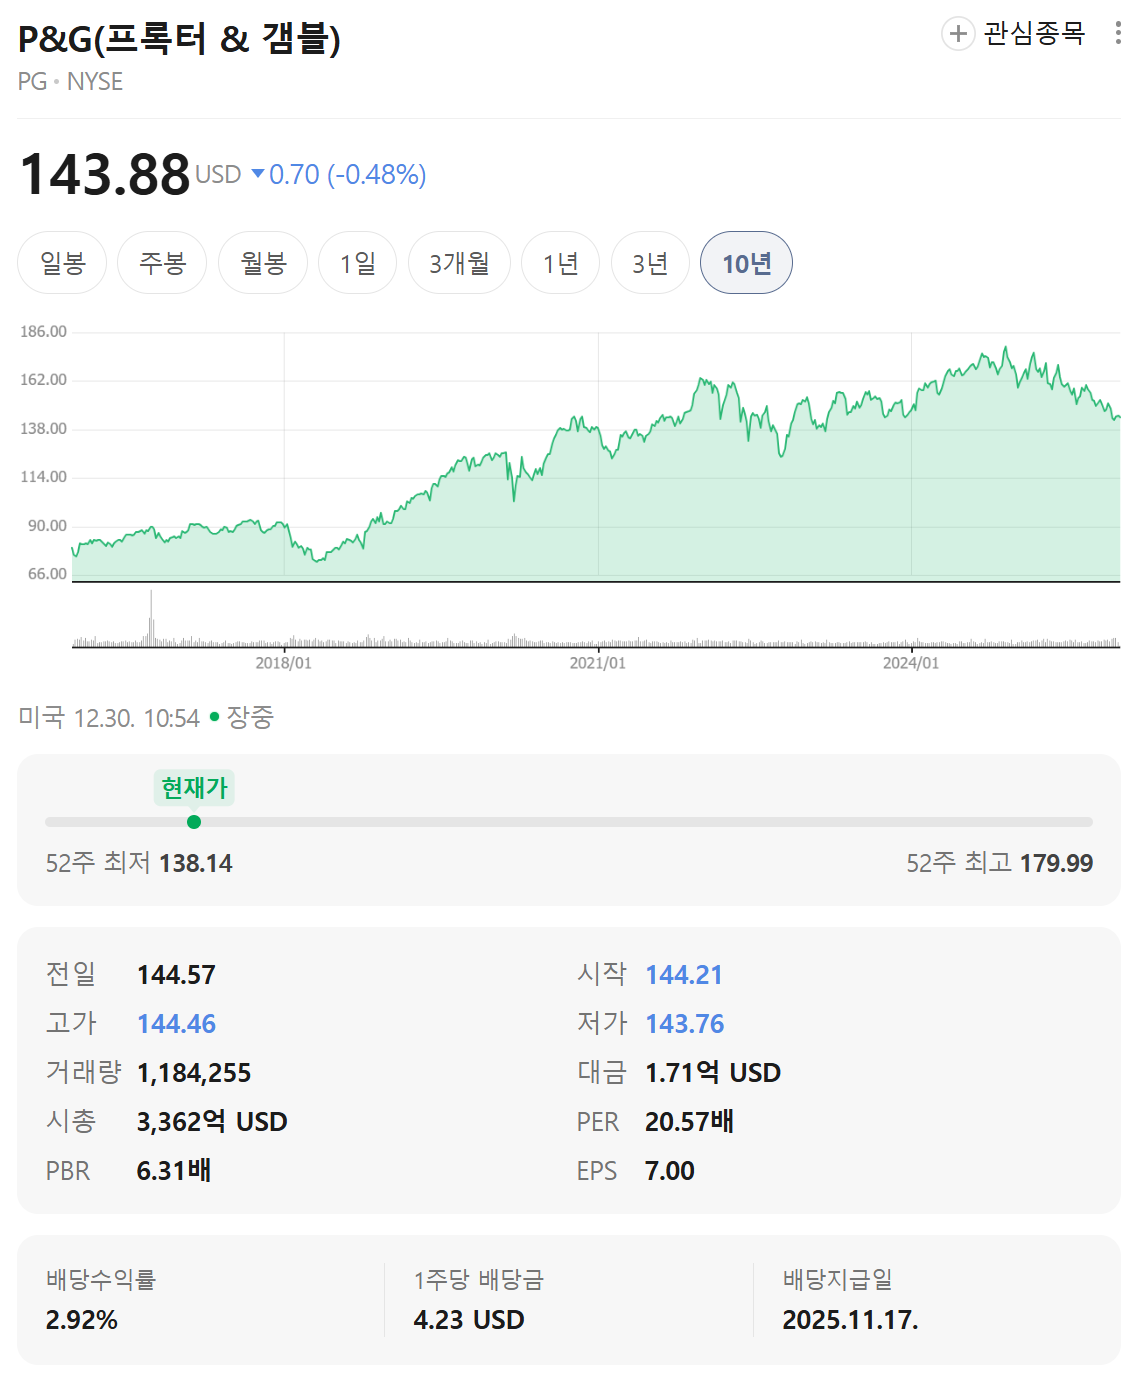Click the price chart near 2021/01
Image resolution: width=1137 pixels, height=1381 pixels.
(598, 455)
